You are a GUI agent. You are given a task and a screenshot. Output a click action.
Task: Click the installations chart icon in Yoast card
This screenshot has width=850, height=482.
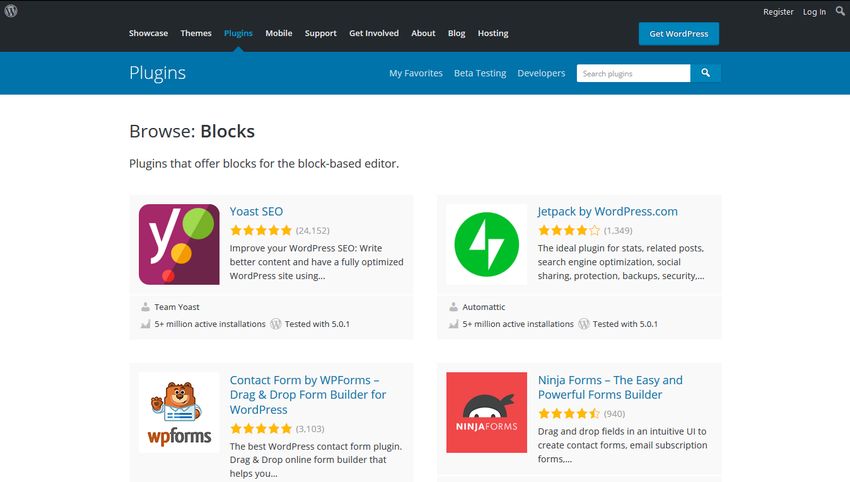point(145,324)
